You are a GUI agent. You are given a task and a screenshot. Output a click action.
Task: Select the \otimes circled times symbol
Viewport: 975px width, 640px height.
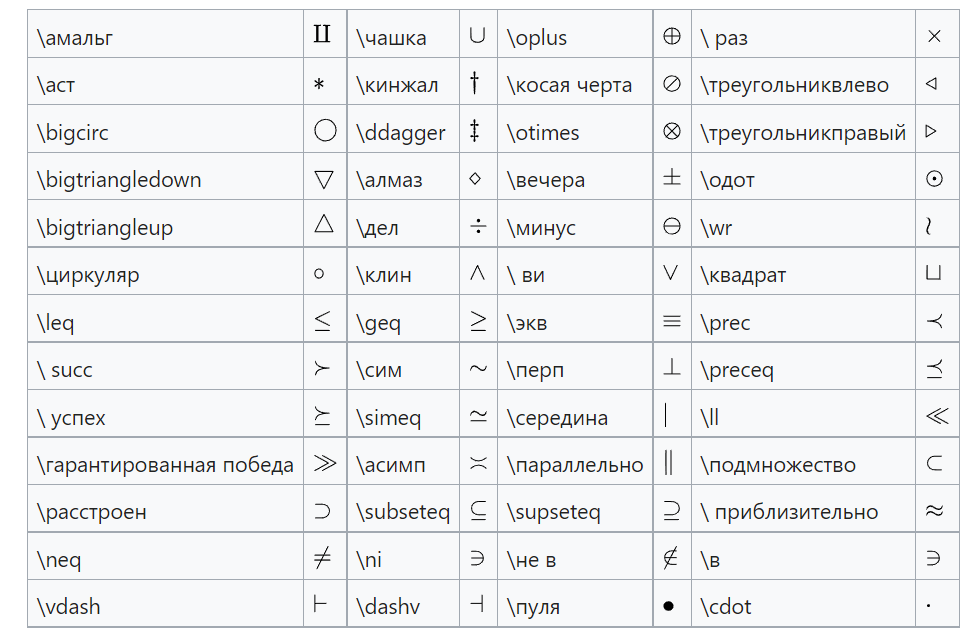[672, 131]
